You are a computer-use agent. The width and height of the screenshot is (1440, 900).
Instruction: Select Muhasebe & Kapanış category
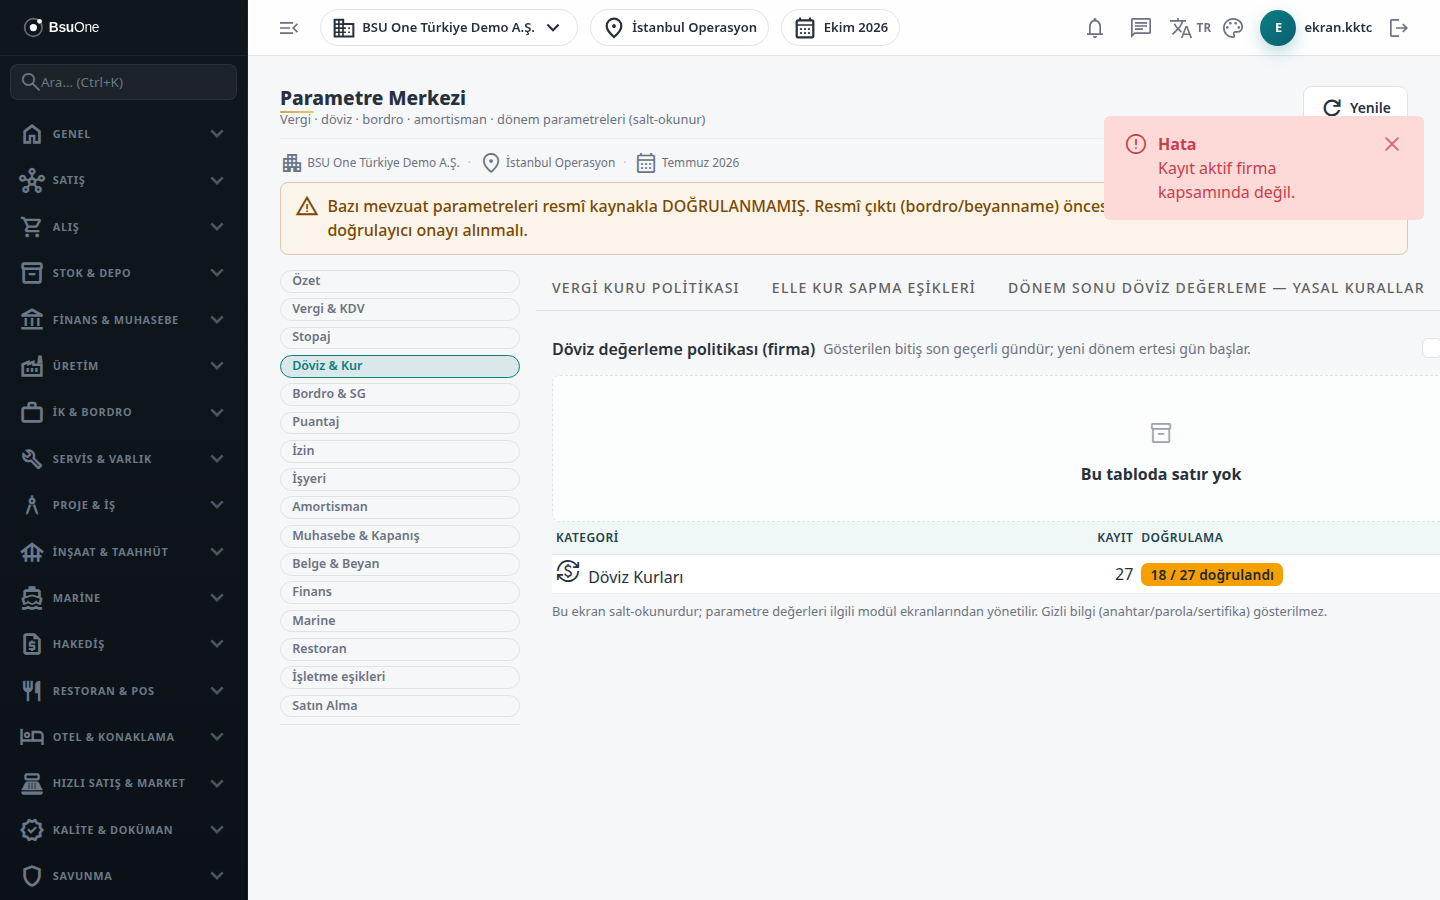400,536
